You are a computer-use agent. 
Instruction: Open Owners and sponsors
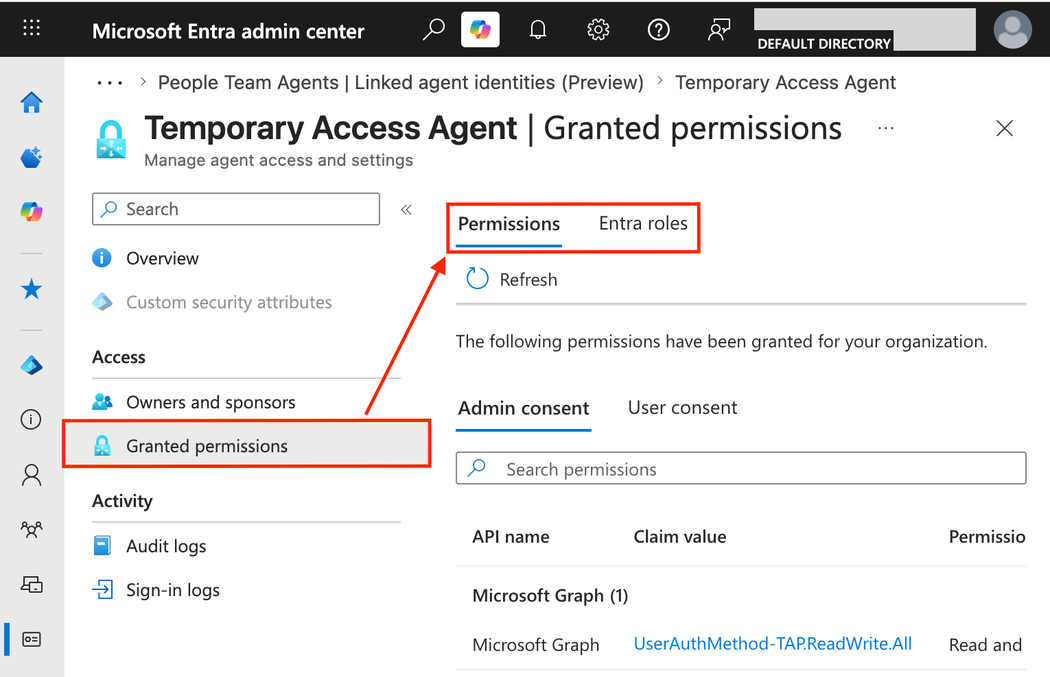click(x=210, y=402)
